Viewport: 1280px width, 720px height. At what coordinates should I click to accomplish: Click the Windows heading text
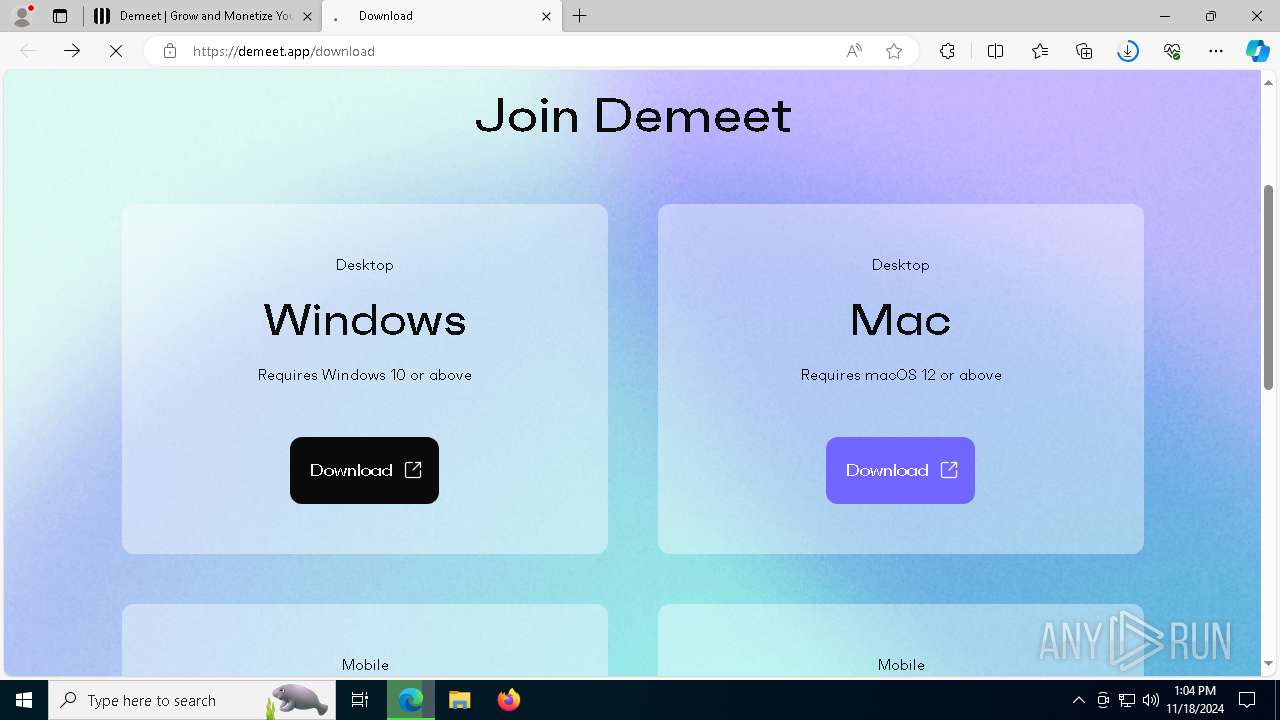tap(365, 320)
